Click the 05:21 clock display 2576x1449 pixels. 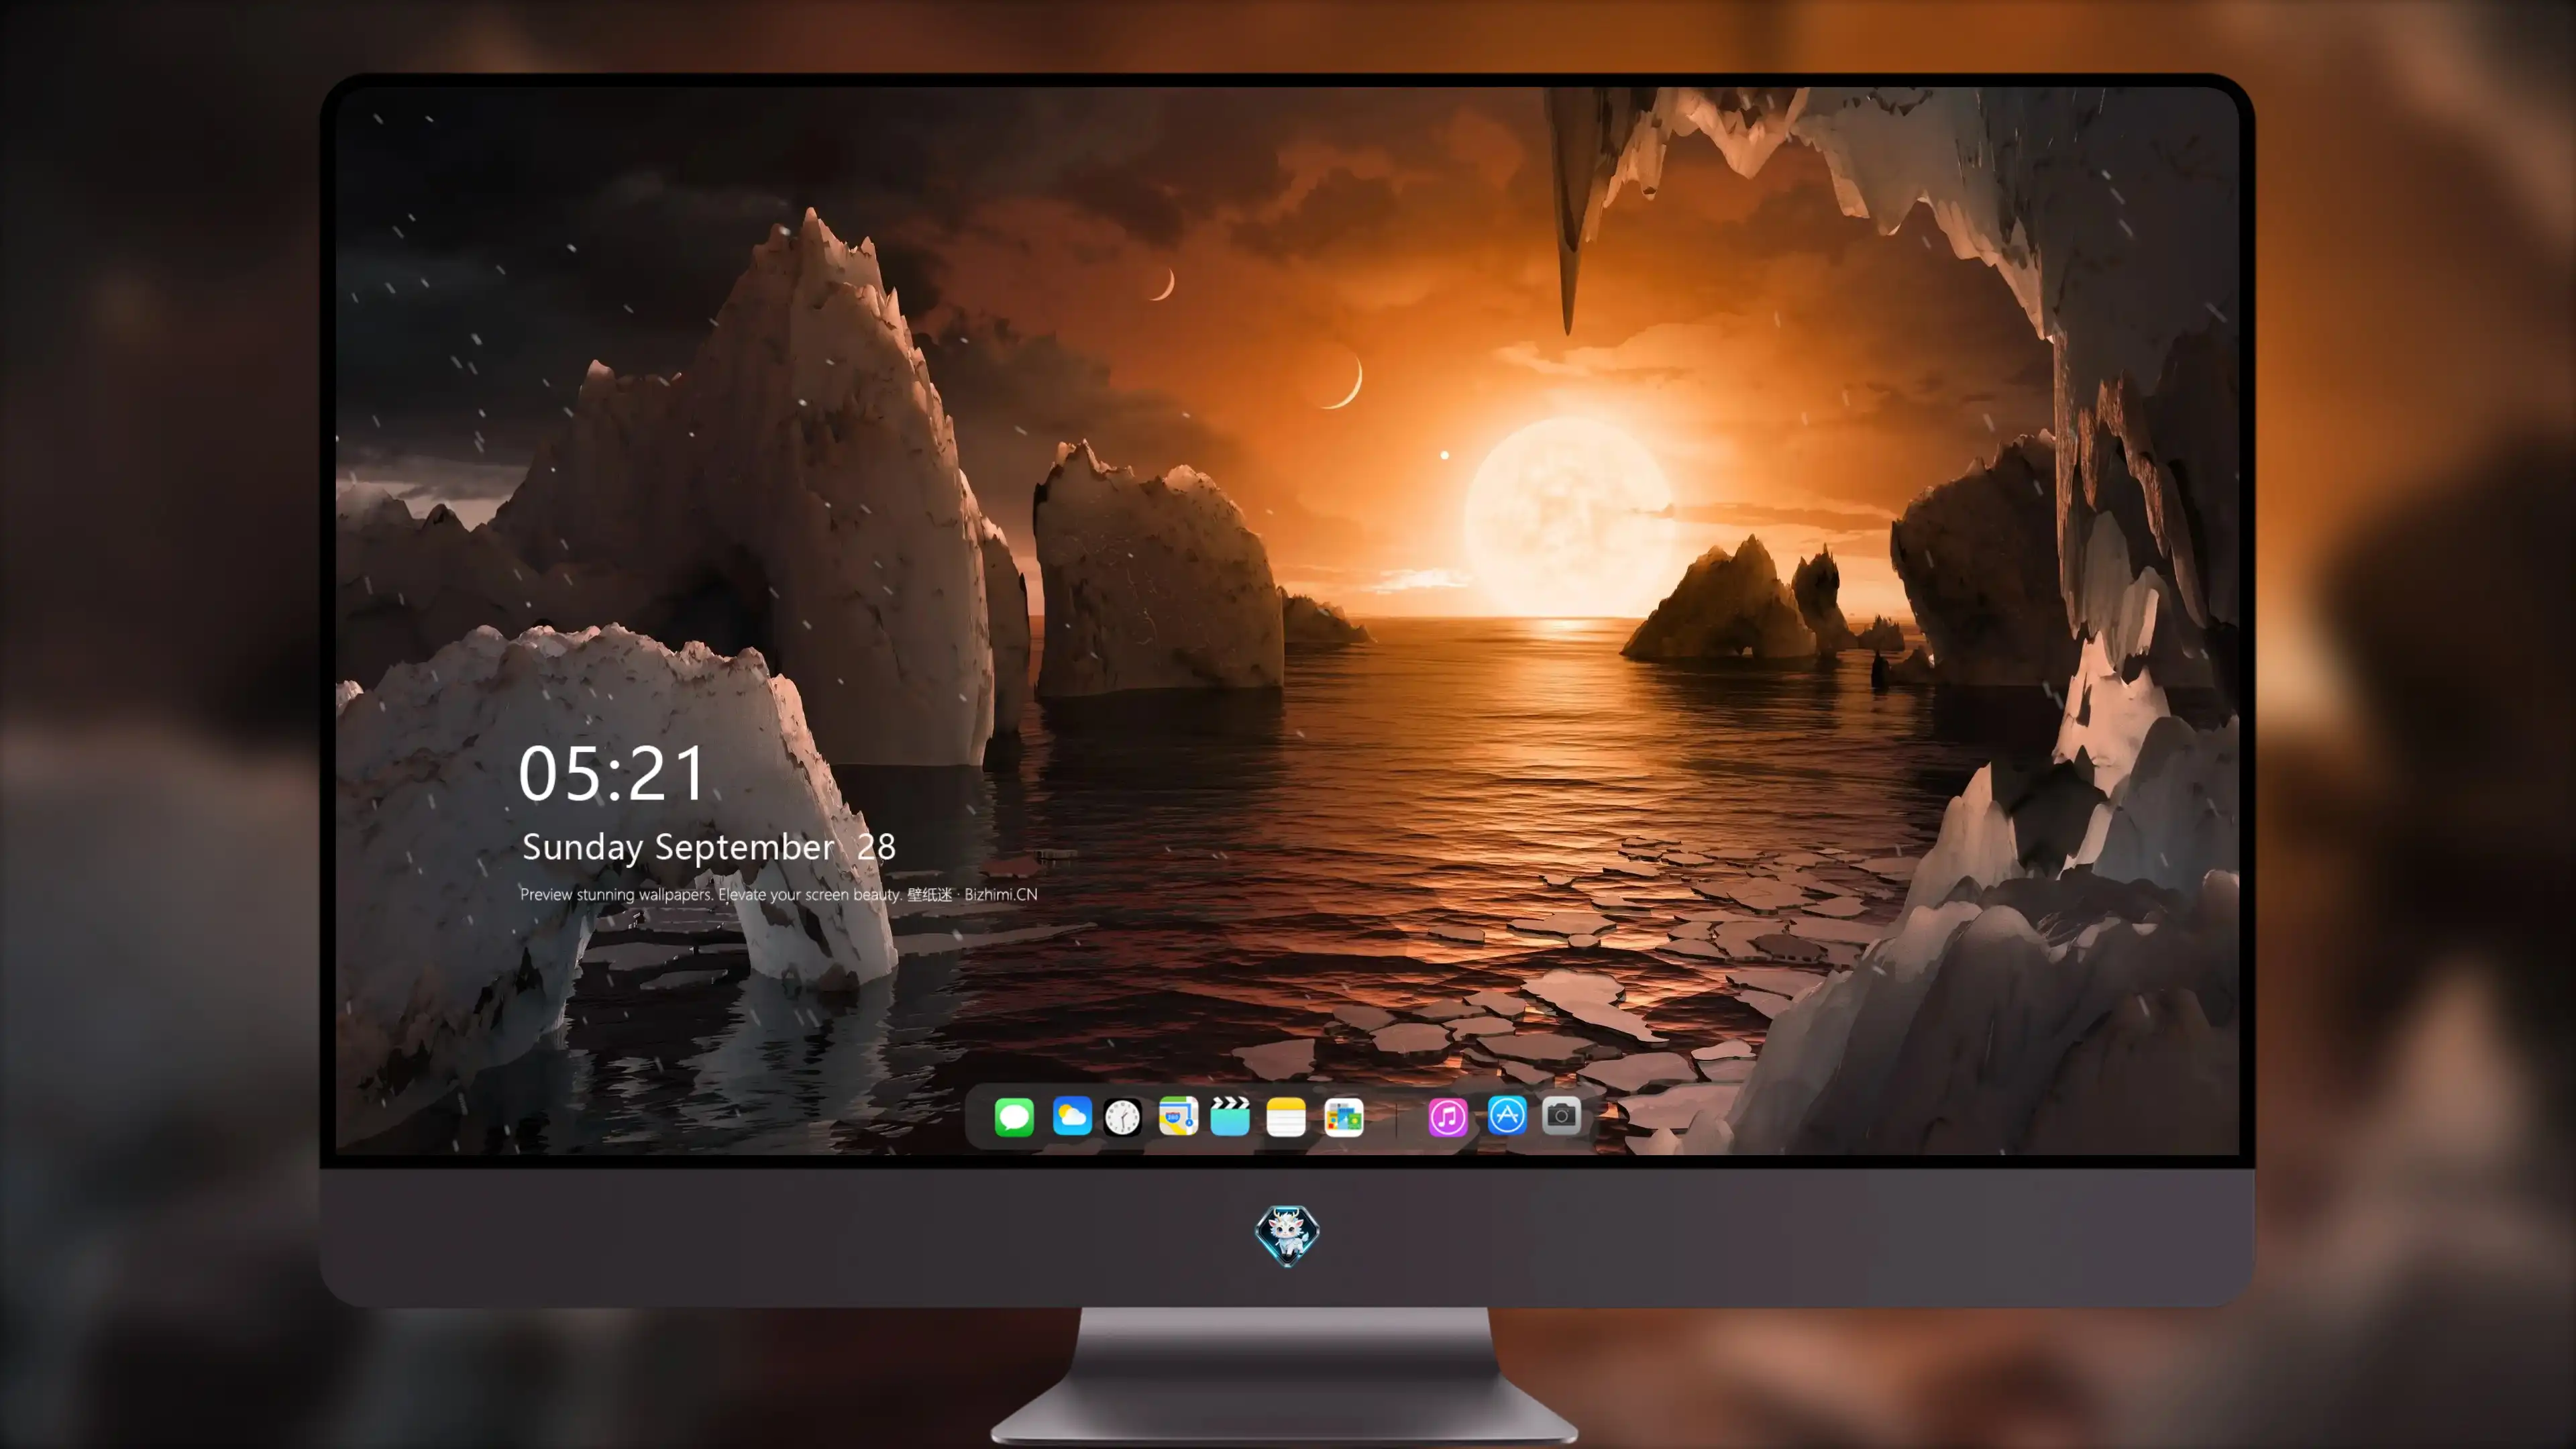pos(612,773)
